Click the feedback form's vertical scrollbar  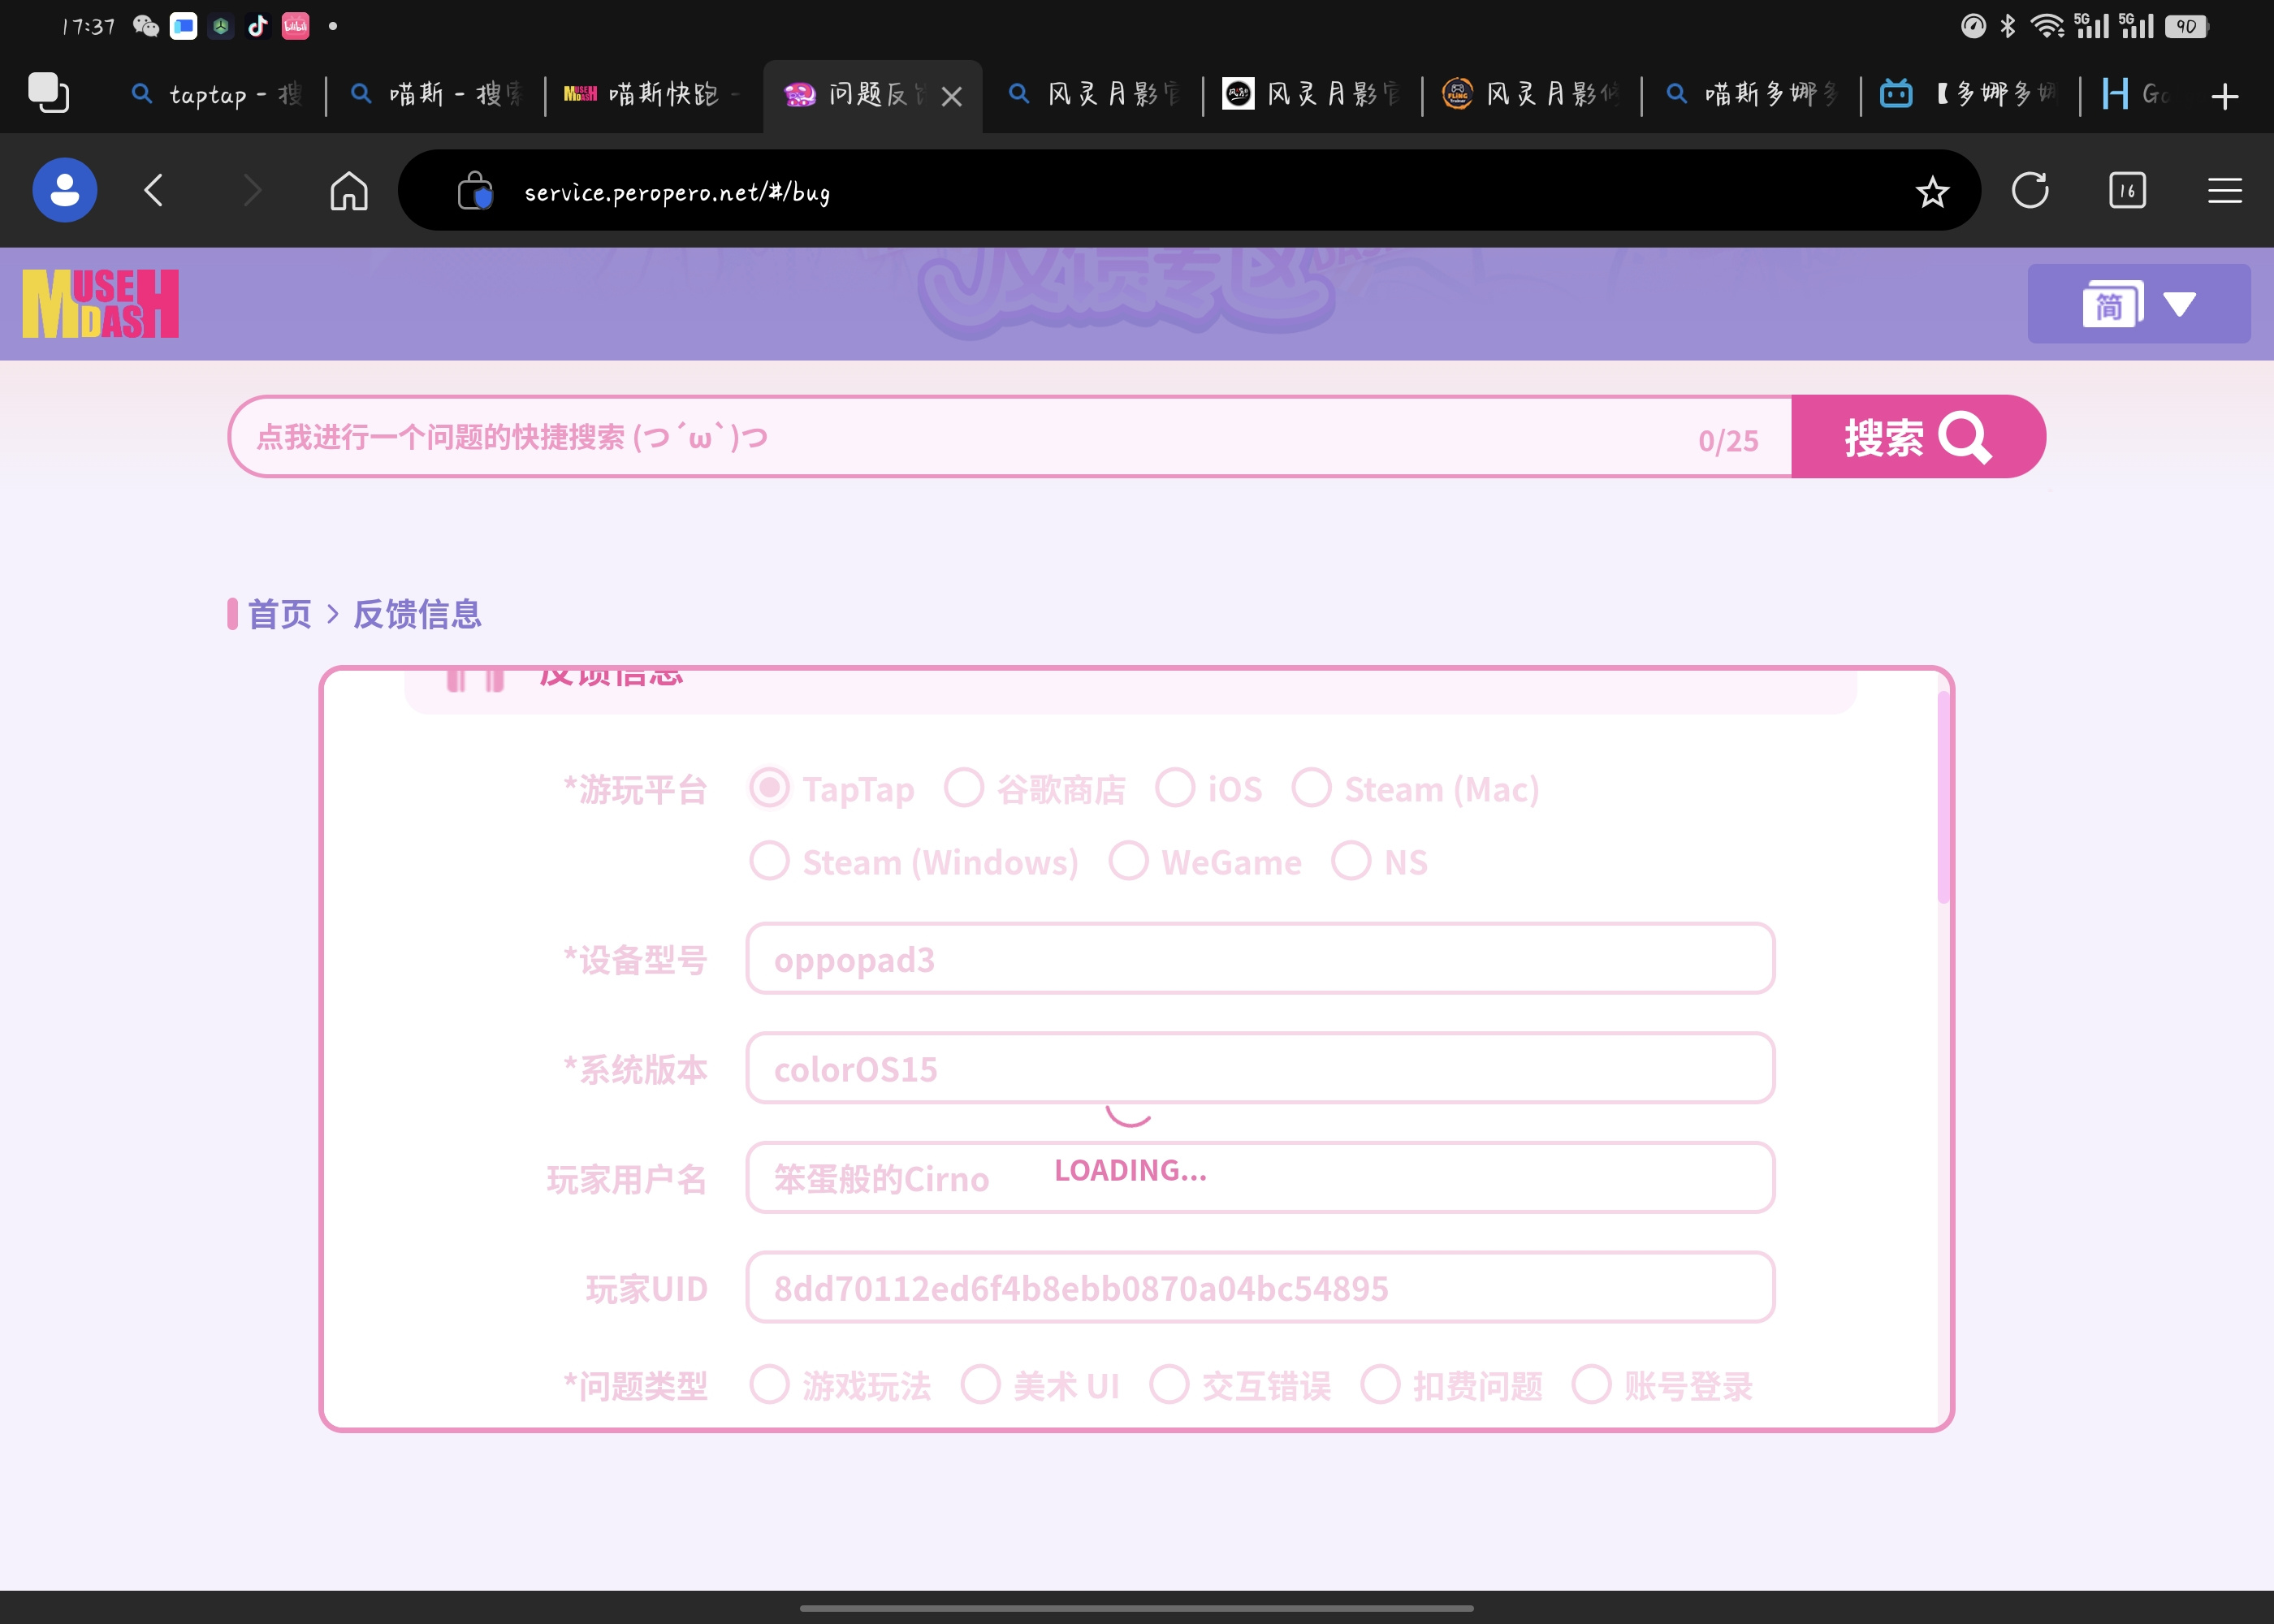[x=1943, y=797]
